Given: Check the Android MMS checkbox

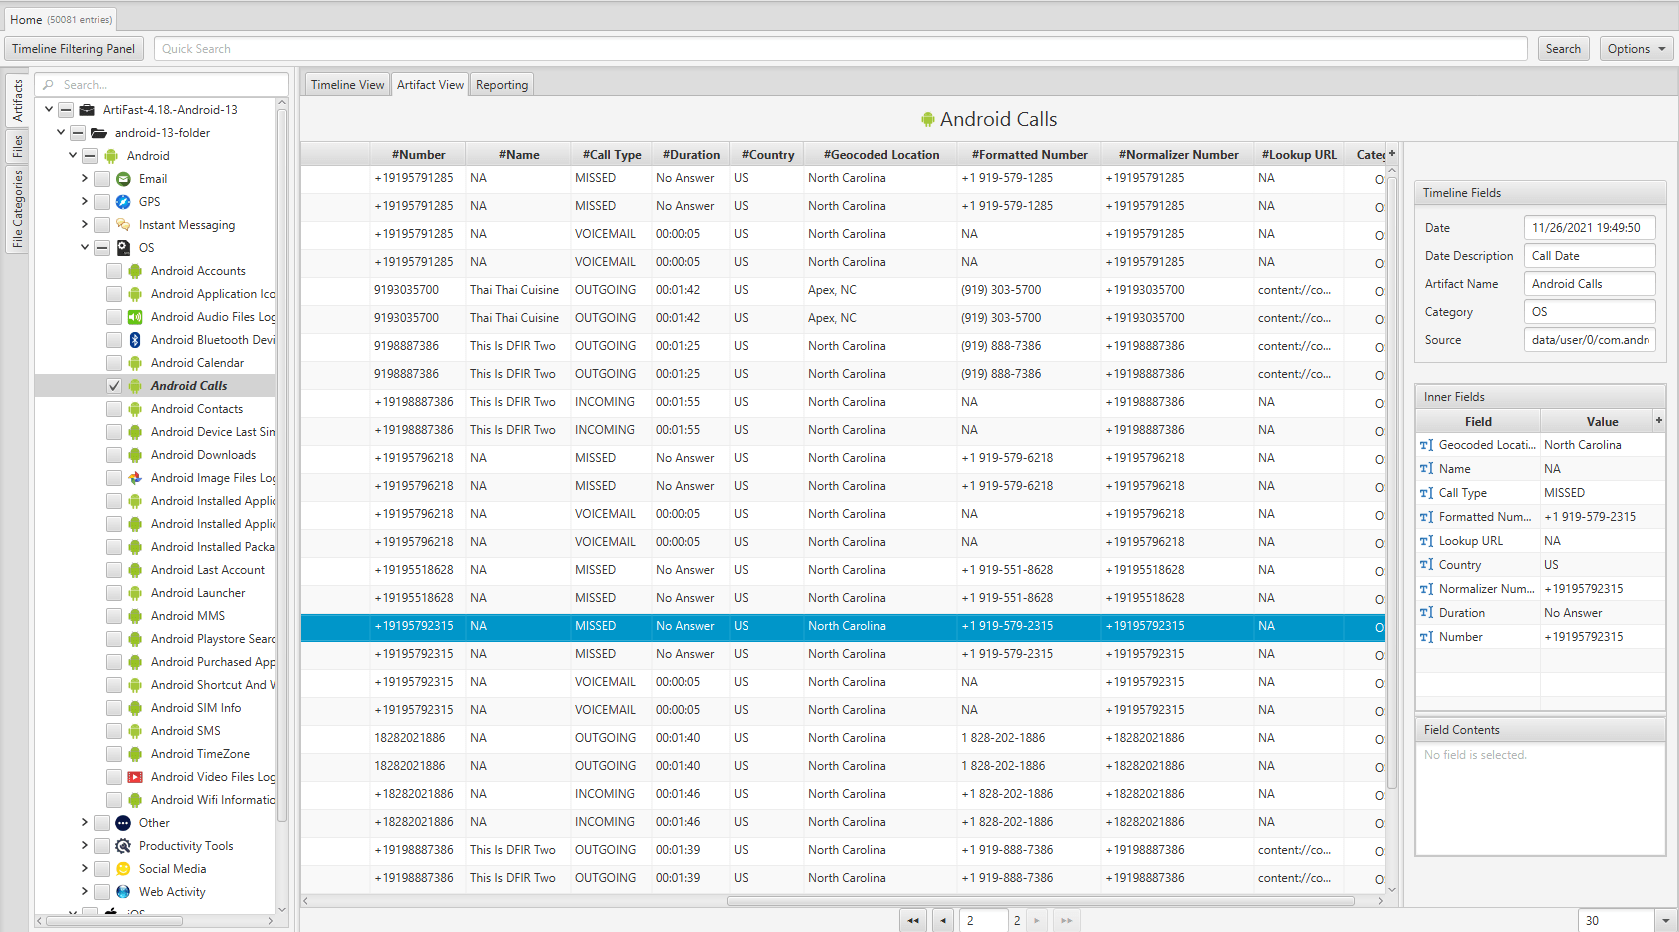Looking at the screenshot, I should tap(114, 616).
